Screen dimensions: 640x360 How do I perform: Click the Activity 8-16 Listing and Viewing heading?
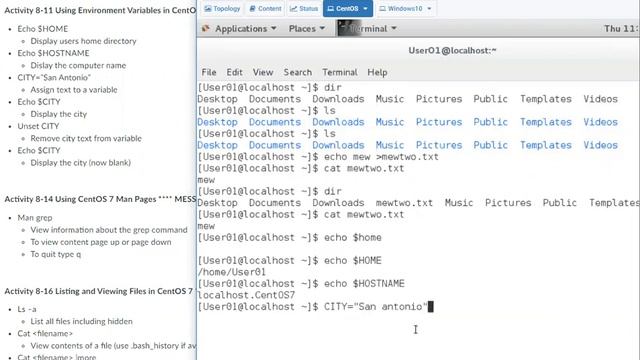click(x=98, y=291)
